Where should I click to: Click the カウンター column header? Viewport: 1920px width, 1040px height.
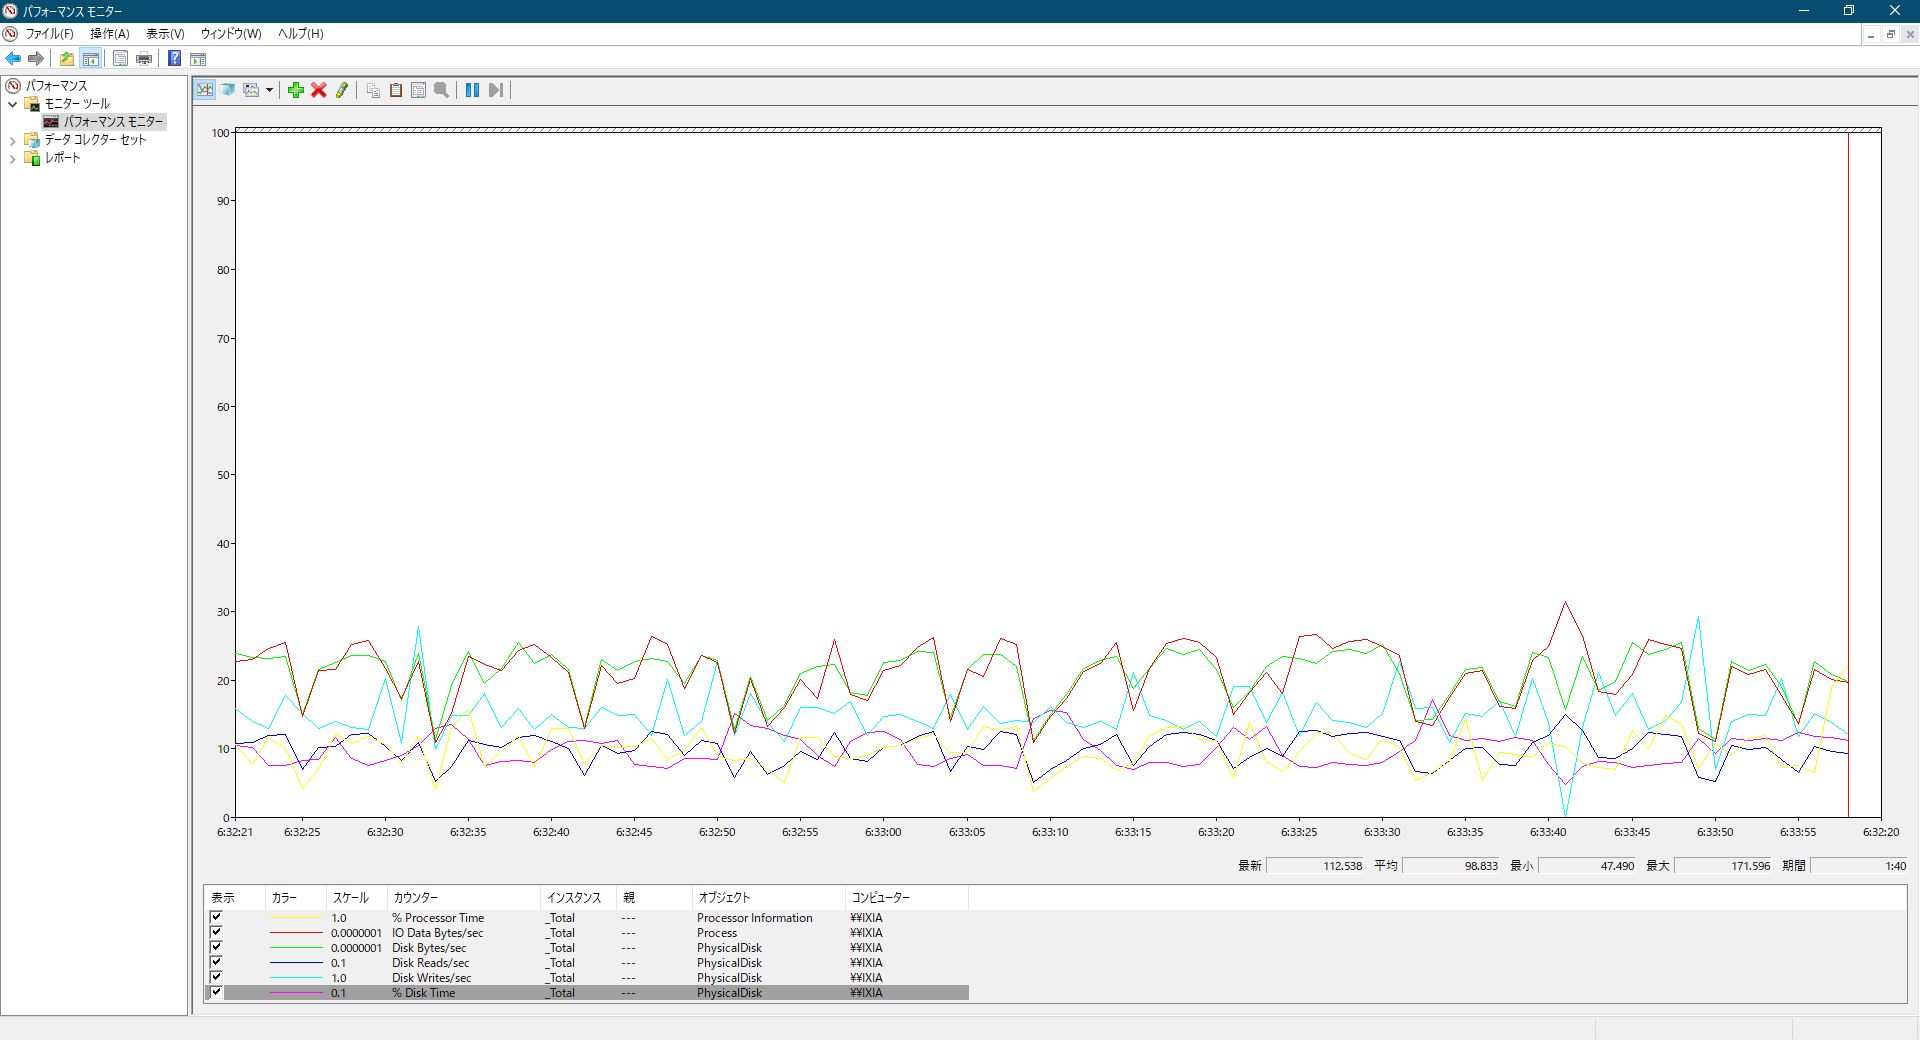coord(460,897)
